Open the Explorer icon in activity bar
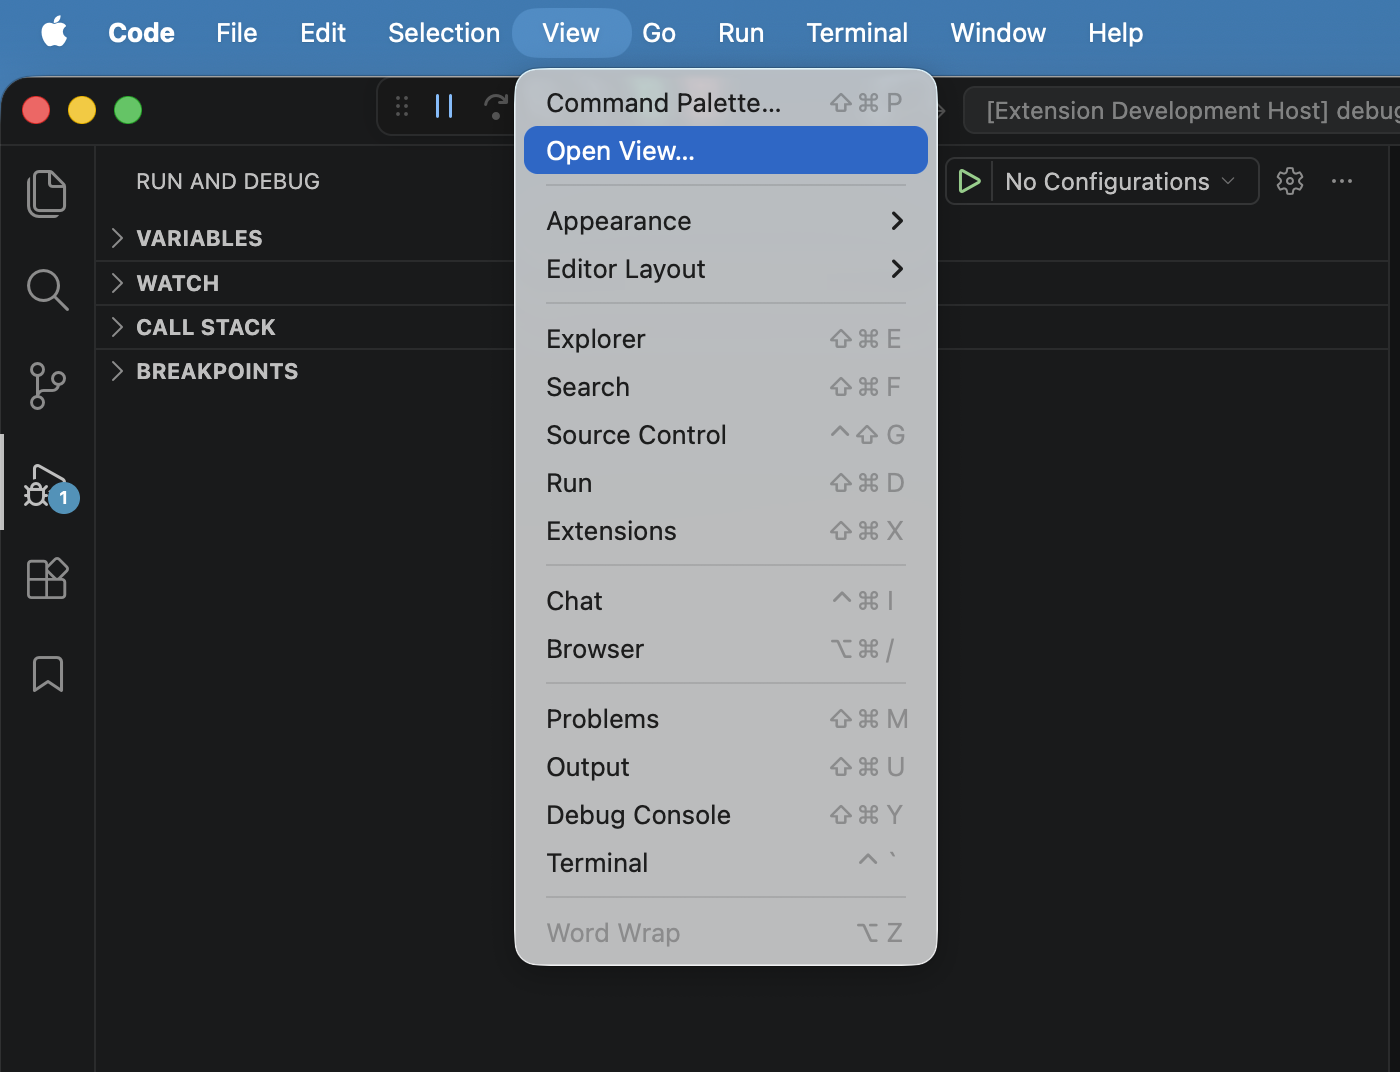1400x1072 pixels. click(47, 193)
